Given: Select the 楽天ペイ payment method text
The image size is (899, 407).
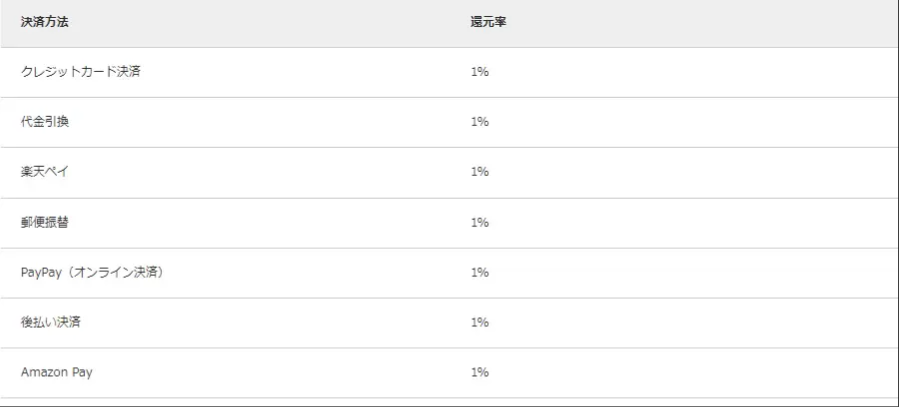Looking at the screenshot, I should click(45, 172).
